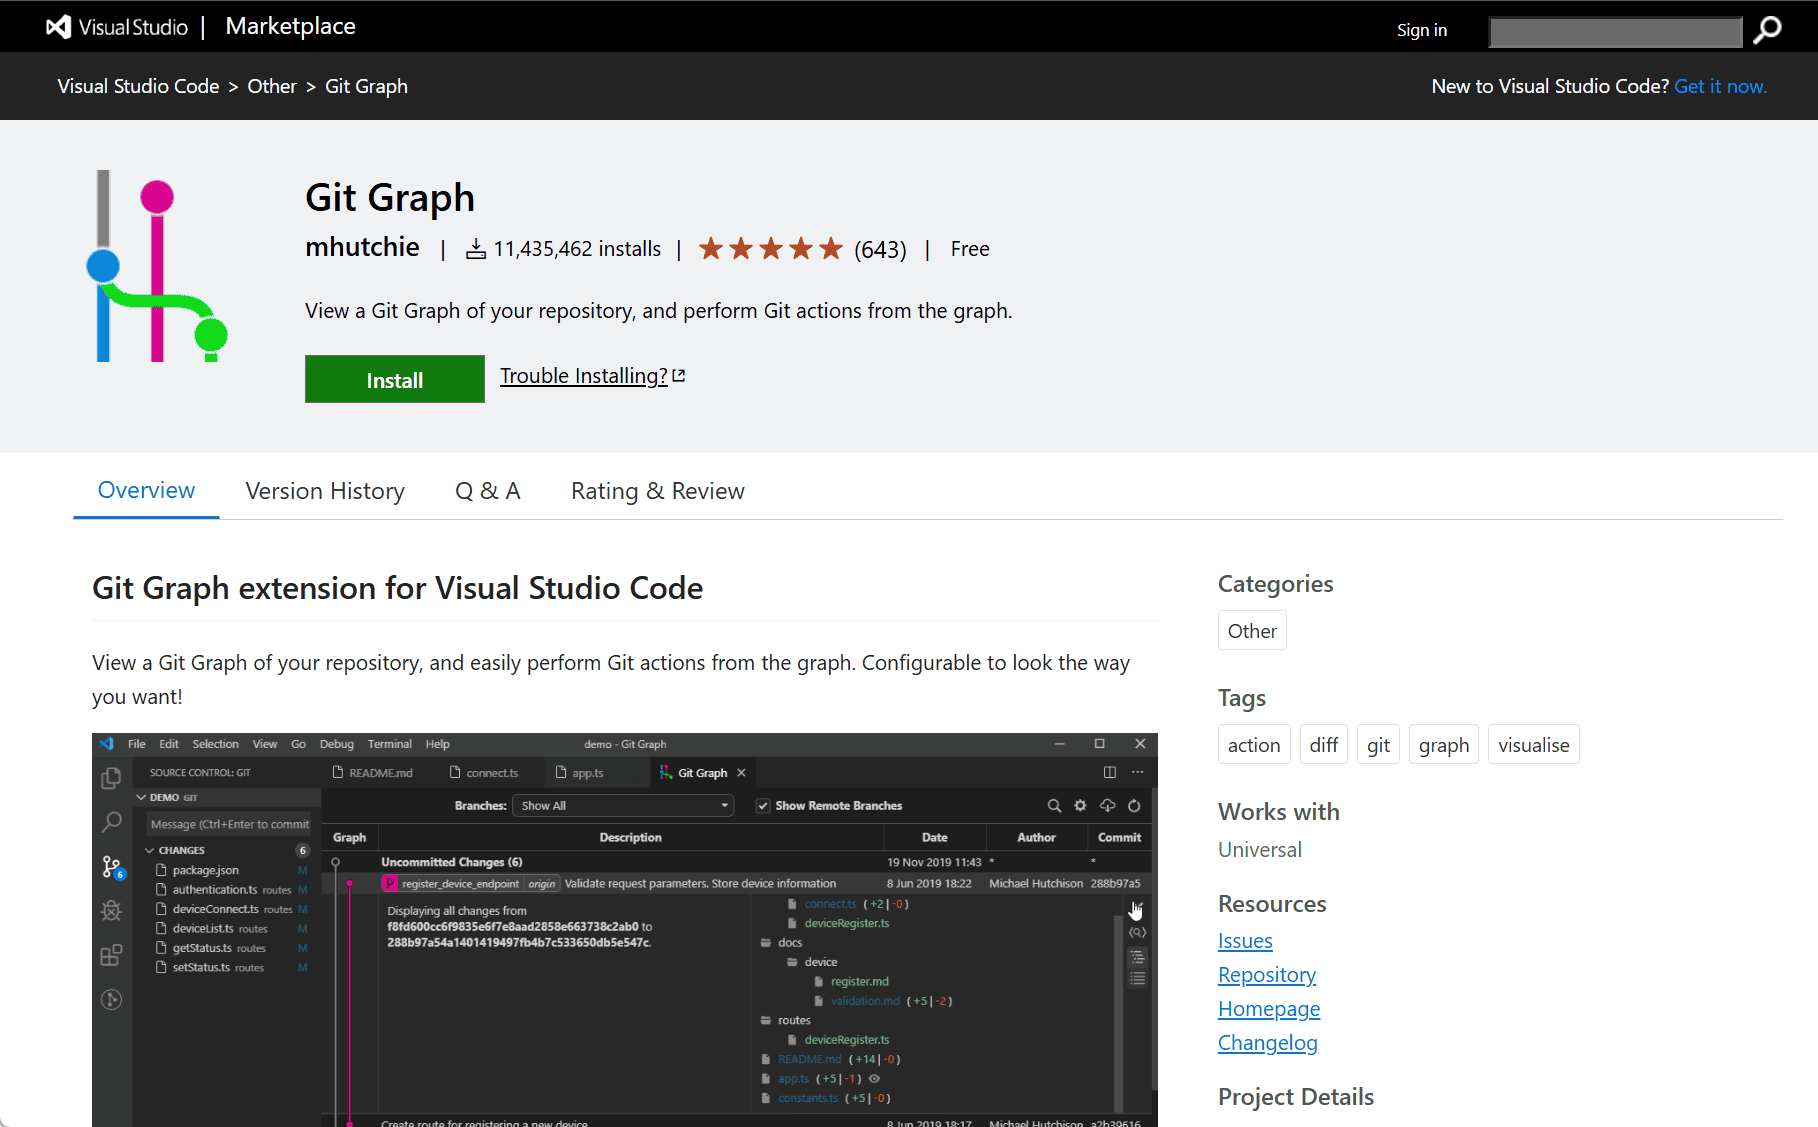Enable the Show Remote Branches checkbox
The height and width of the screenshot is (1127, 1818).
[x=764, y=805]
